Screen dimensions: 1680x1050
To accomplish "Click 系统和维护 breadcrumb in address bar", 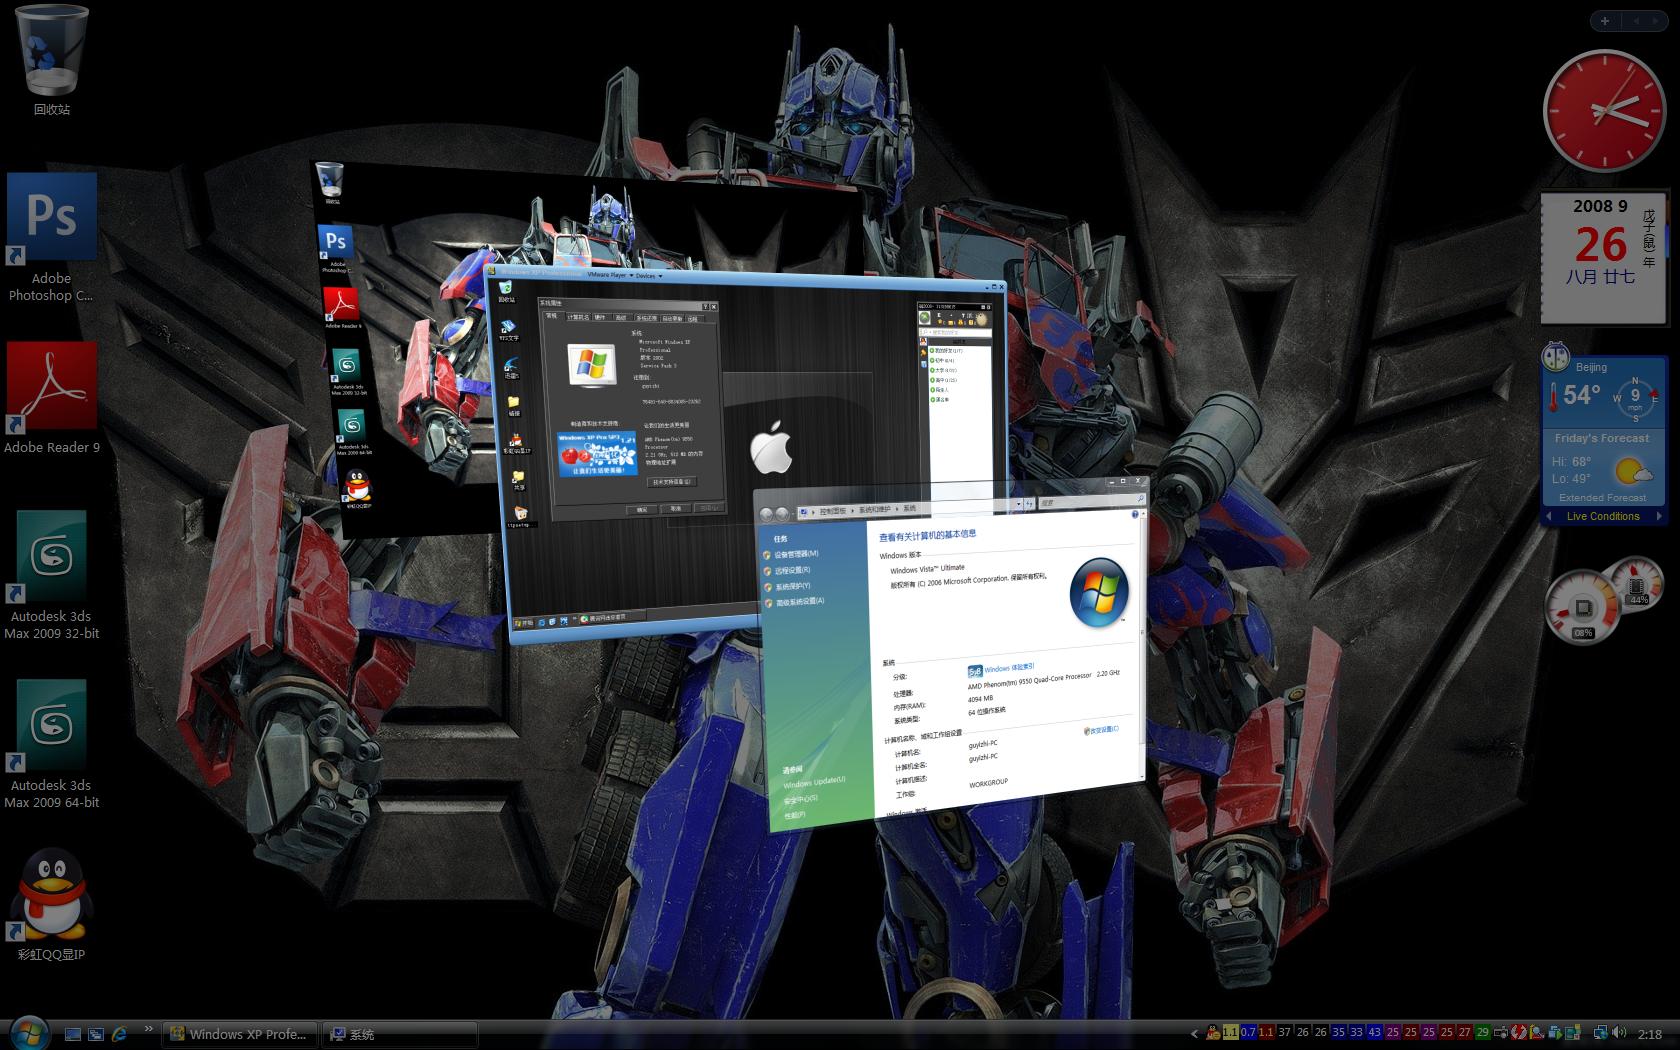I will pyautogui.click(x=875, y=509).
